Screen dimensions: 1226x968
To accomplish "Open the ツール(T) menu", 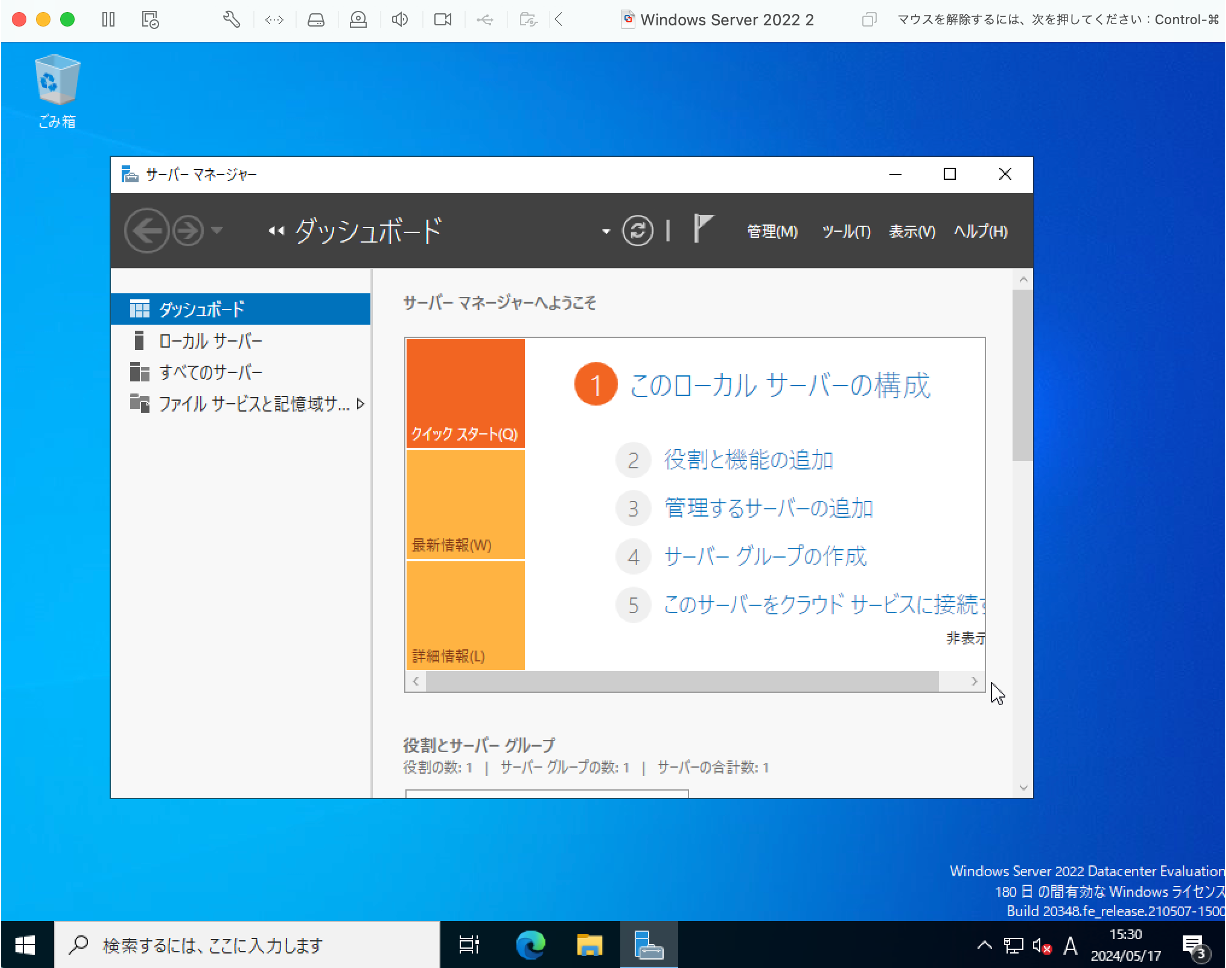I will (x=846, y=232).
